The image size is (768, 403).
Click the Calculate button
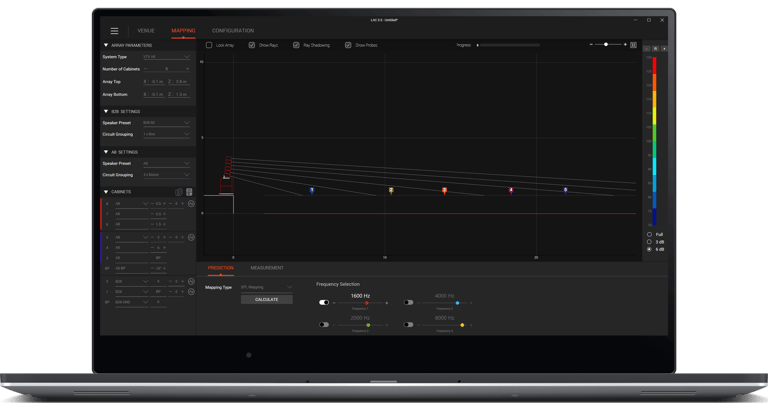click(x=266, y=299)
